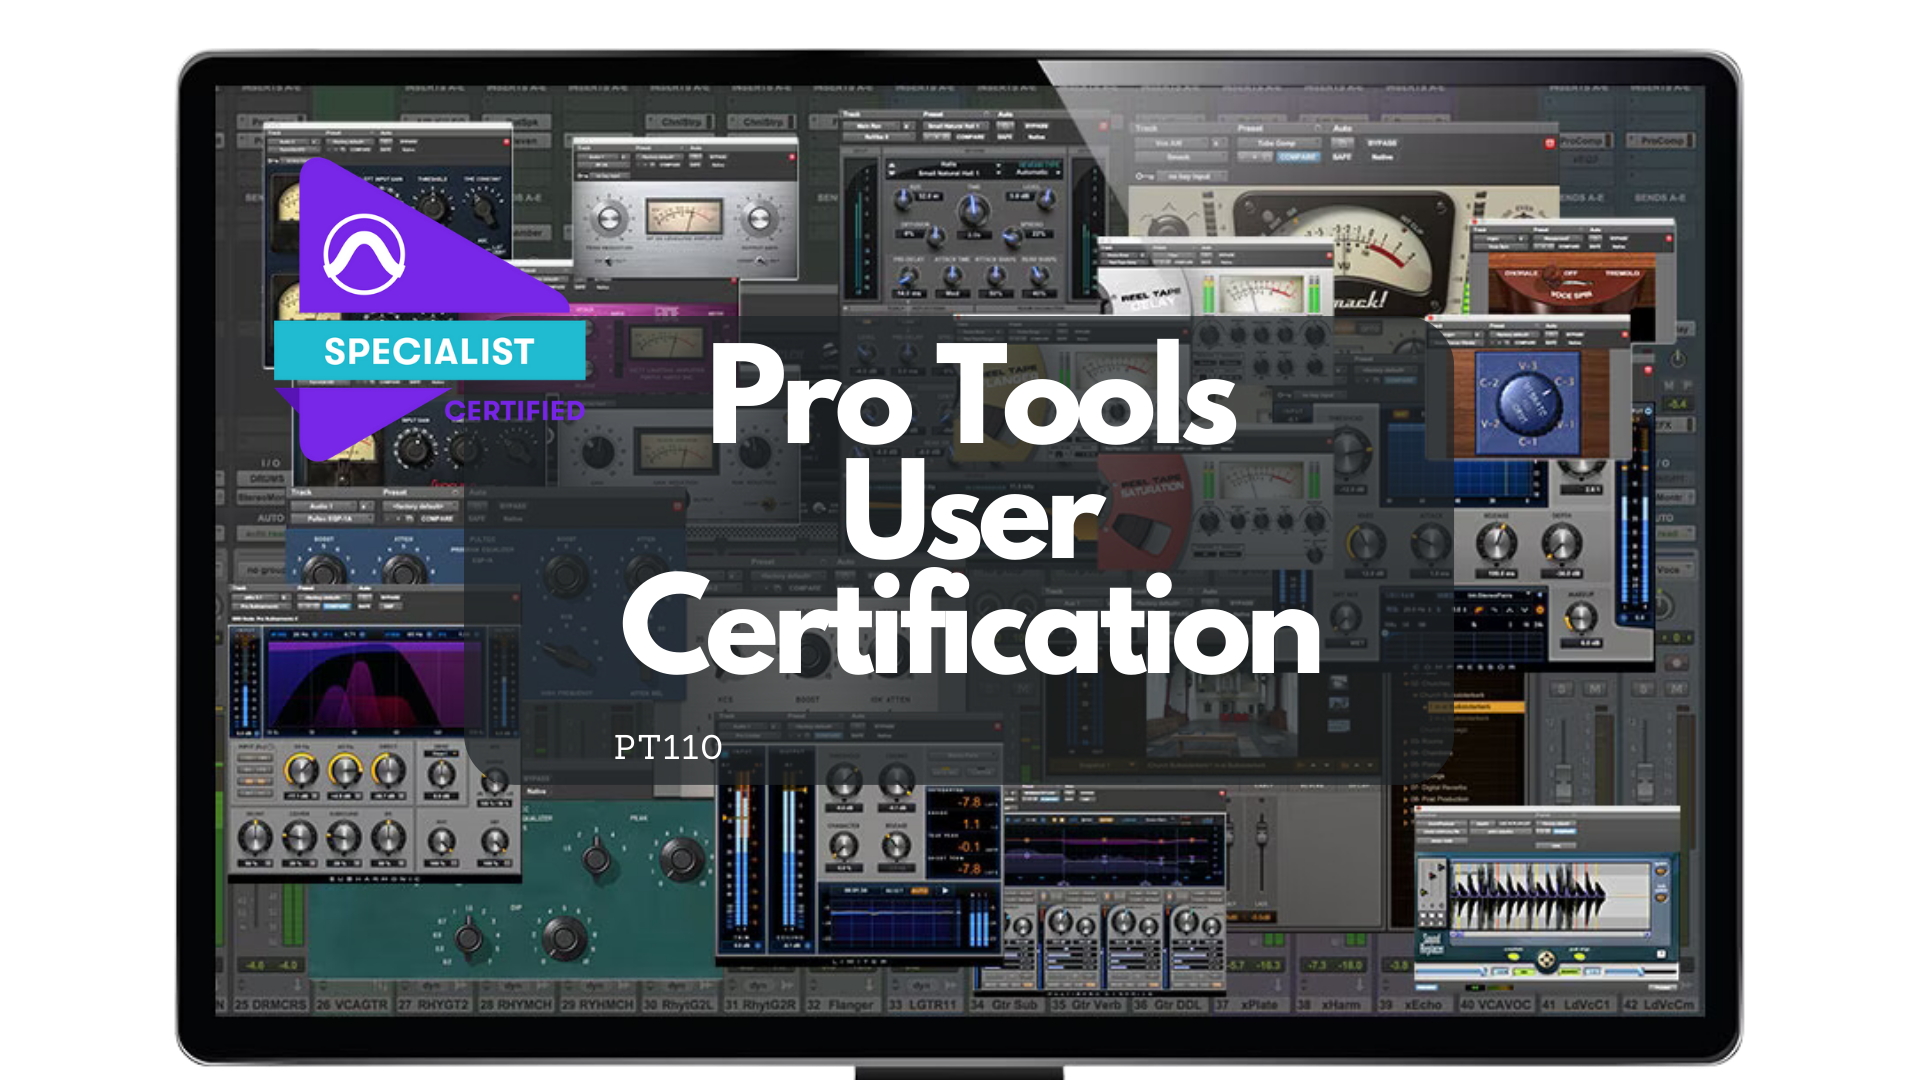
Task: Click the red target button in Smack! window
Action: coord(1549,143)
